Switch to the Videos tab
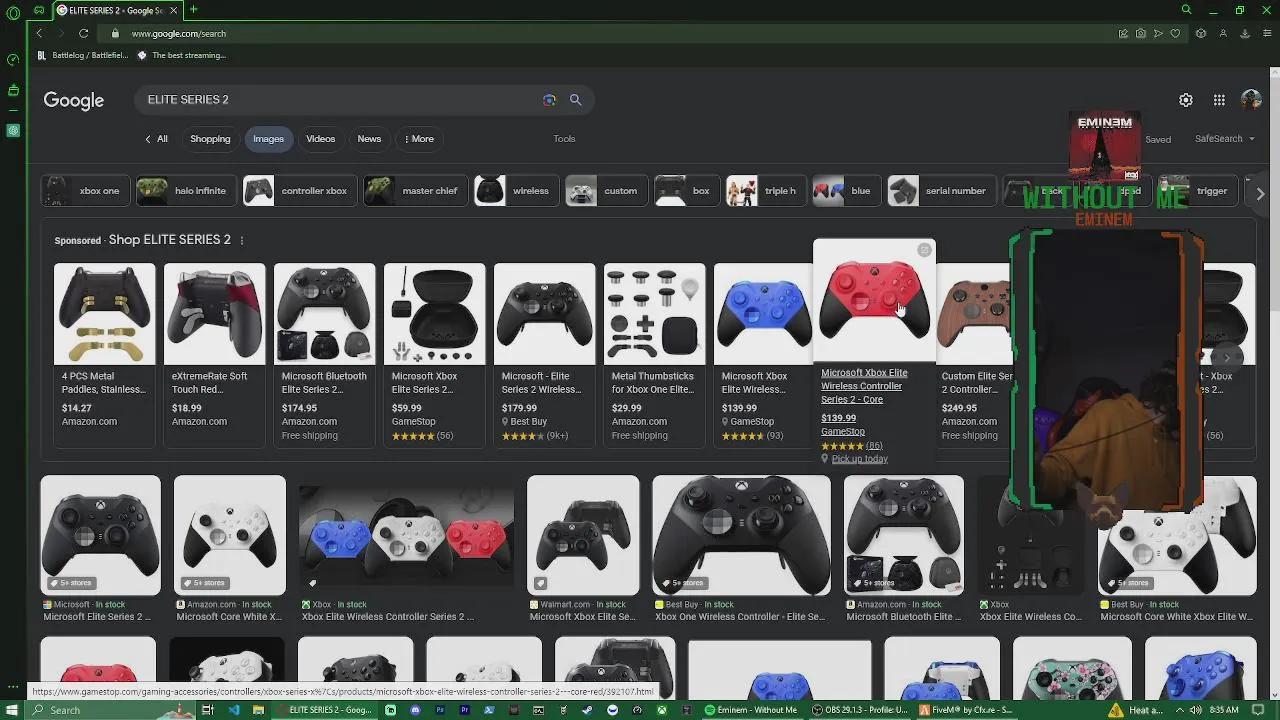Viewport: 1280px width, 720px height. point(320,139)
